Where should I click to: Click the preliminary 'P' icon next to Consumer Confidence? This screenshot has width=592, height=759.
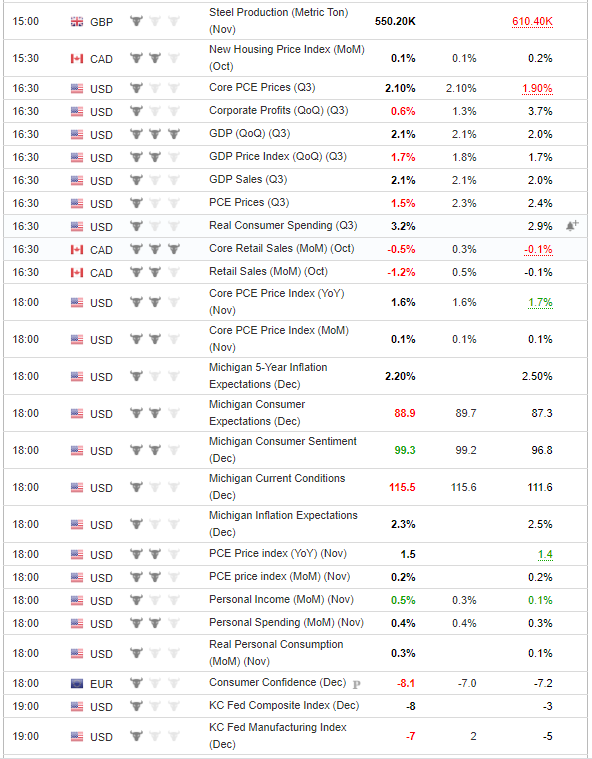357,684
